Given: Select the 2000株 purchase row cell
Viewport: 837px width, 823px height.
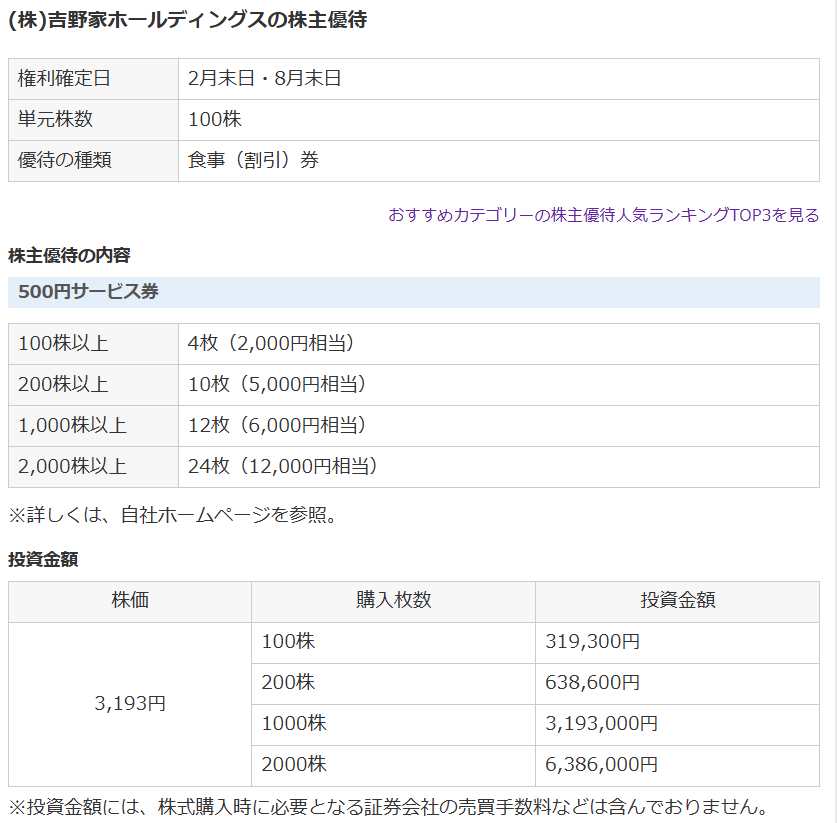Looking at the screenshot, I should coord(393,766).
